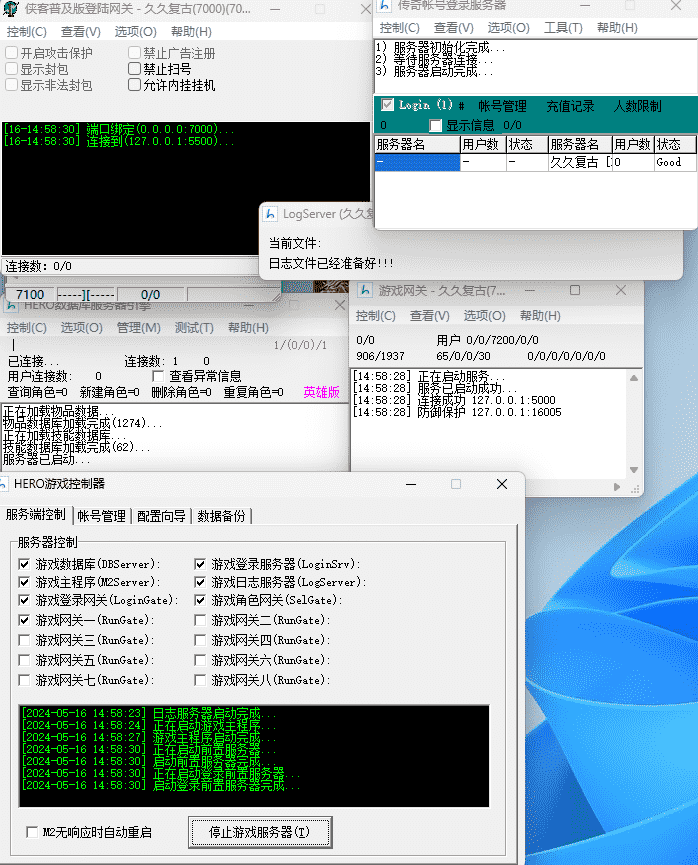Open 控制(C) menu in database server window
The width and height of the screenshot is (698, 865).
26,328
